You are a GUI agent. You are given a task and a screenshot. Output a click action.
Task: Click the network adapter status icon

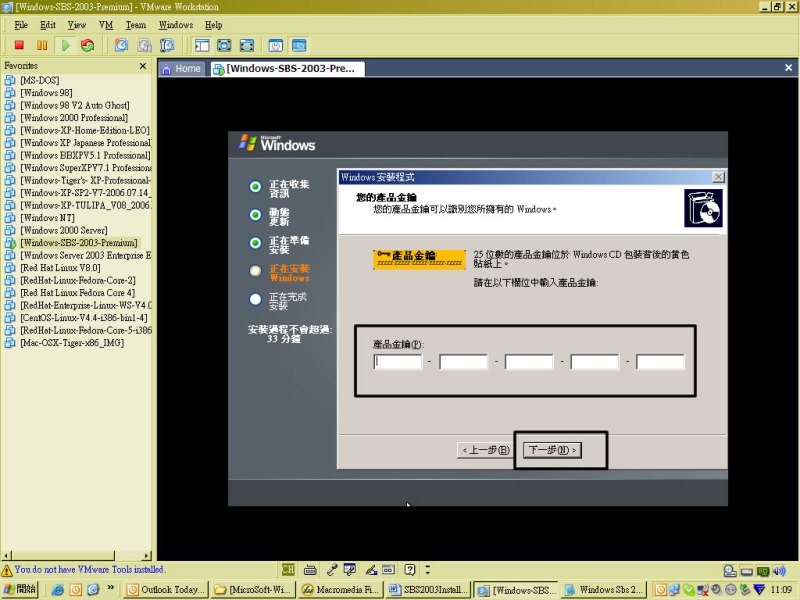coord(763,571)
